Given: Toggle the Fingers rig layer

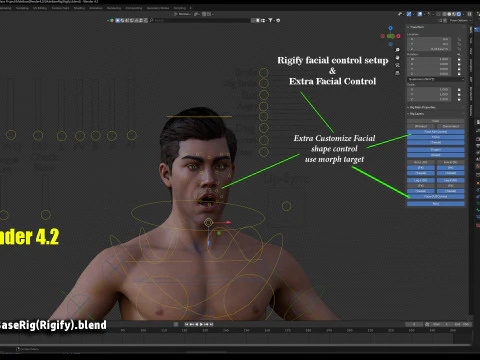Looking at the screenshot, I should (435, 150).
